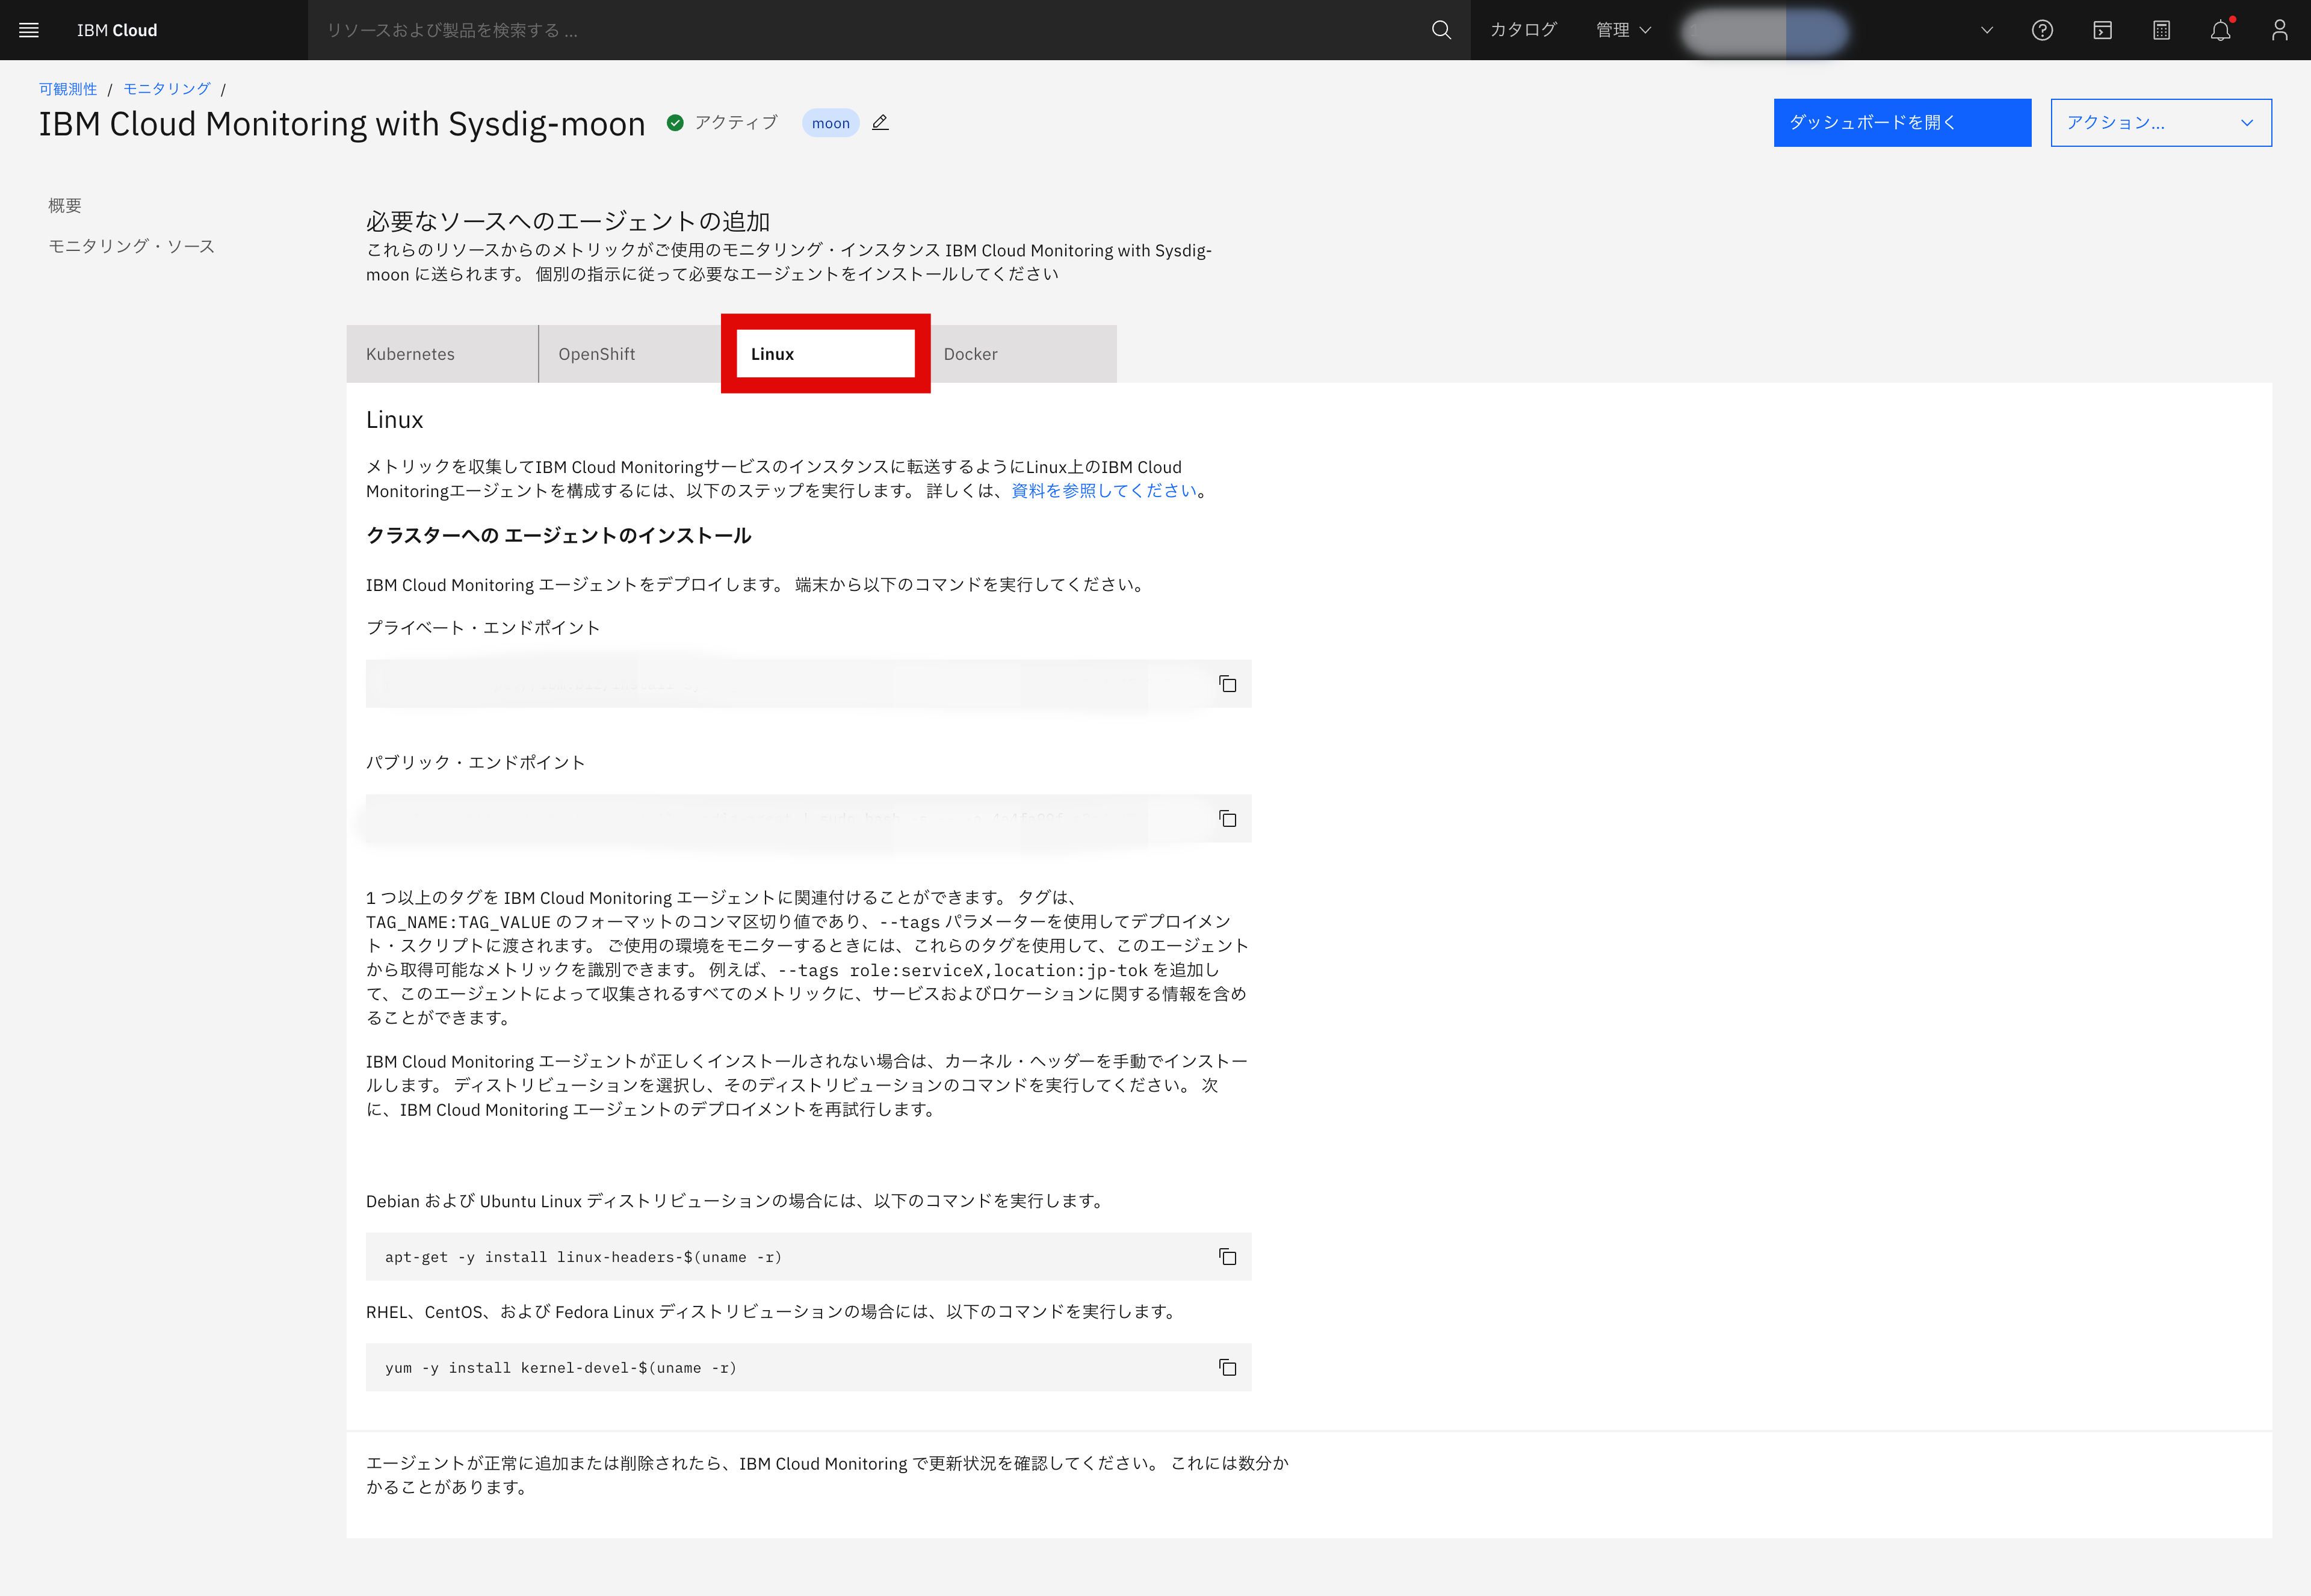This screenshot has width=2311, height=1596.
Task: Open the 管理 dropdown menu
Action: (x=1621, y=30)
